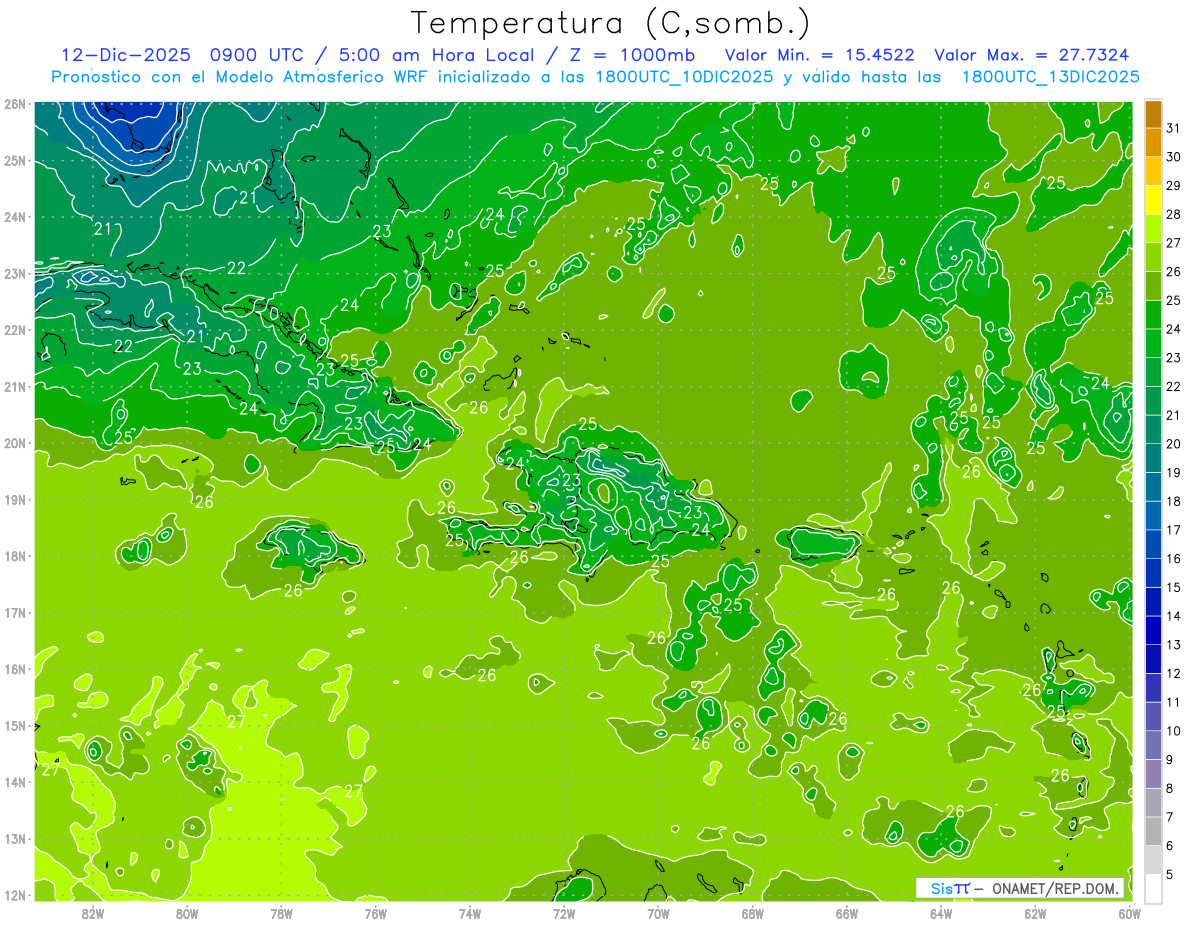Click the legend value label "17"
1200x927 pixels.
point(1174,530)
